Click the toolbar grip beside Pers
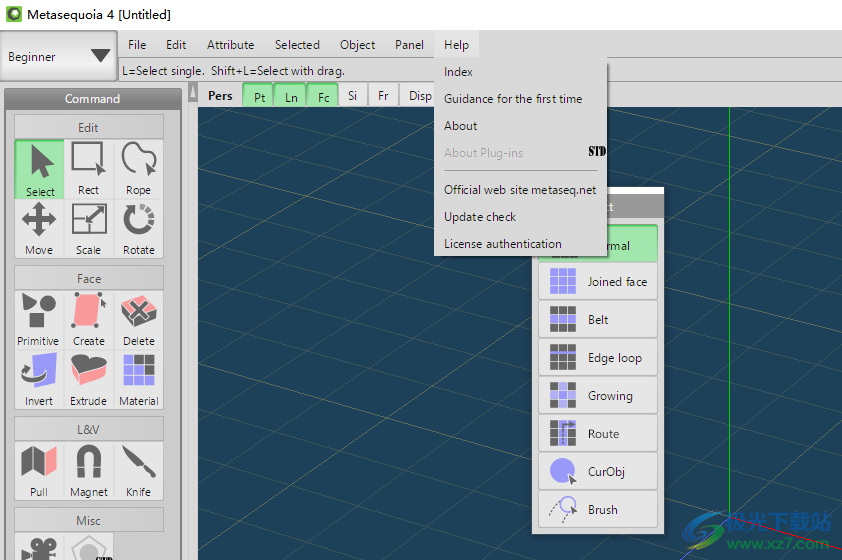Image resolution: width=842 pixels, height=560 pixels. pos(193,93)
